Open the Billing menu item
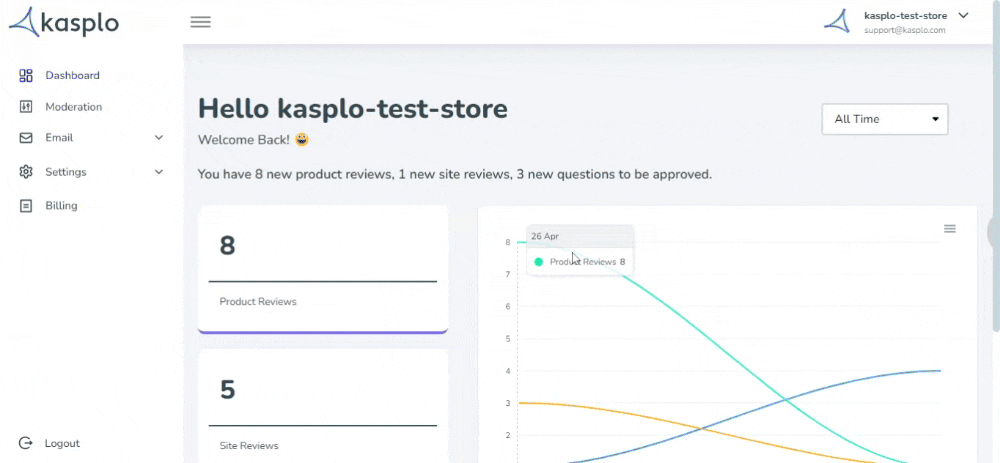1000x463 pixels. 61,205
